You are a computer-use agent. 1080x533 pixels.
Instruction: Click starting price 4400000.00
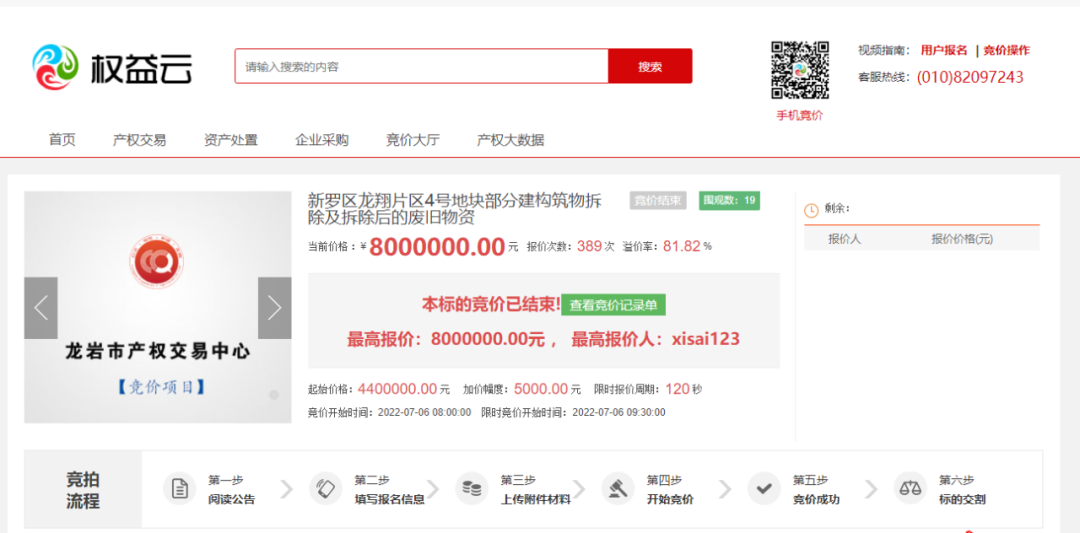coord(397,389)
